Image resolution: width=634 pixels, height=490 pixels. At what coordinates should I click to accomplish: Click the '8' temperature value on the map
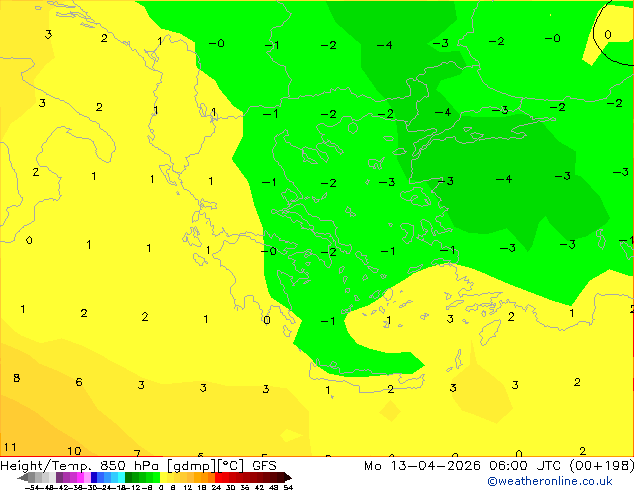[17, 378]
